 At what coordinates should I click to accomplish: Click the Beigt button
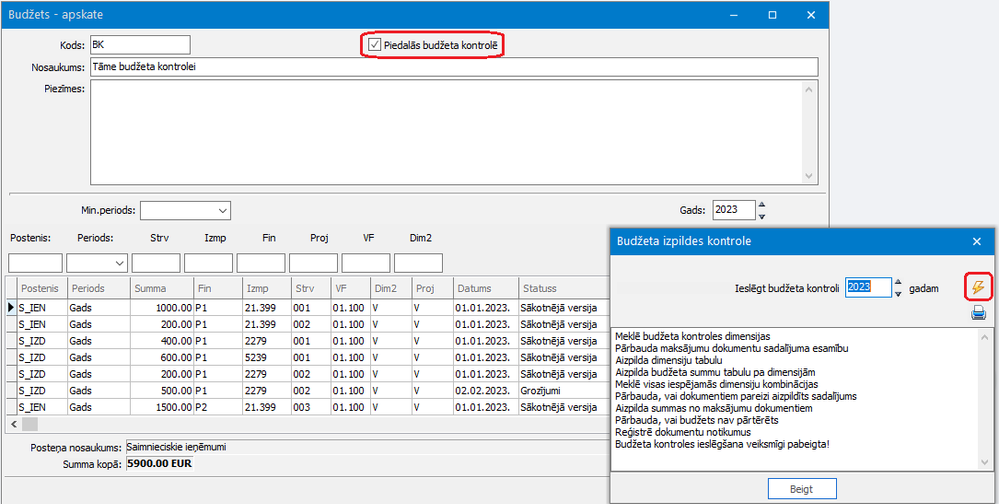point(801,489)
